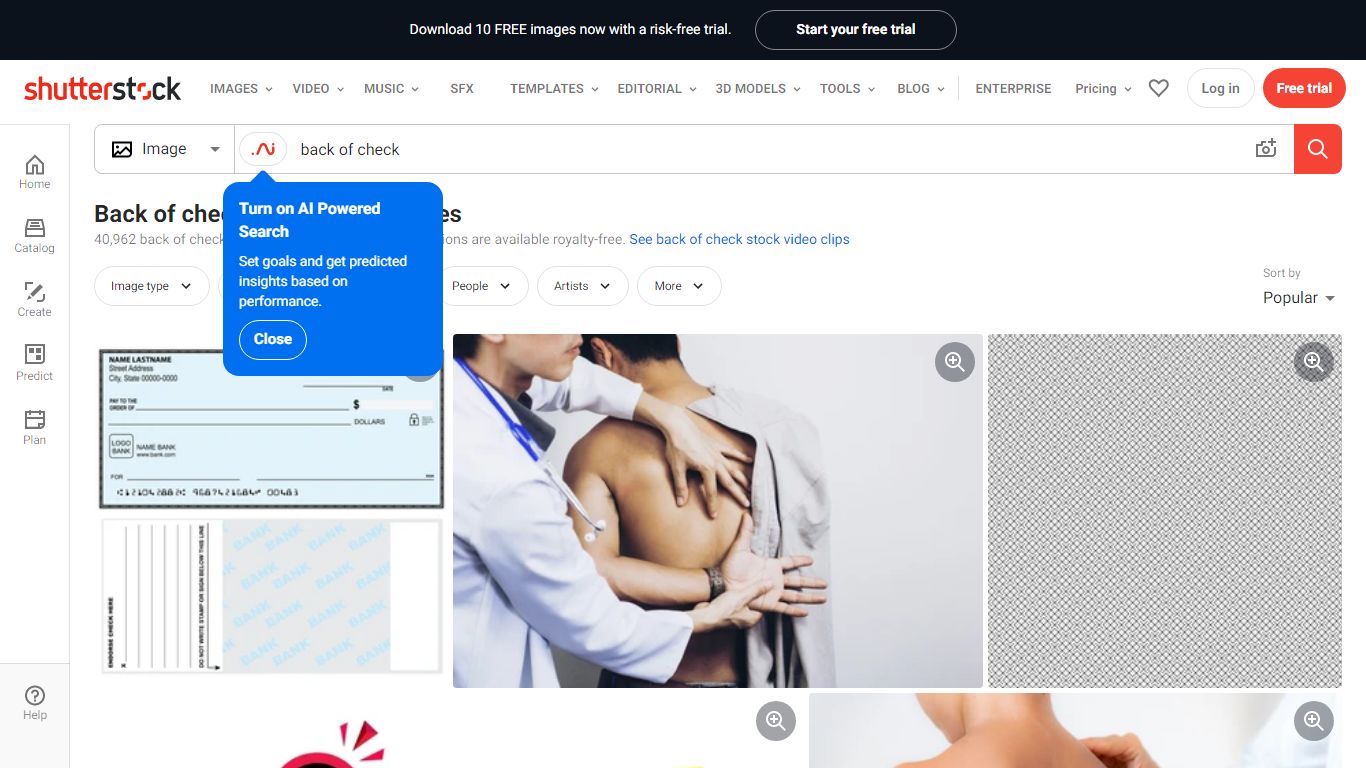Expand the EDITORIAL navigation menu
Image resolution: width=1366 pixels, height=768 pixels.
[657, 88]
